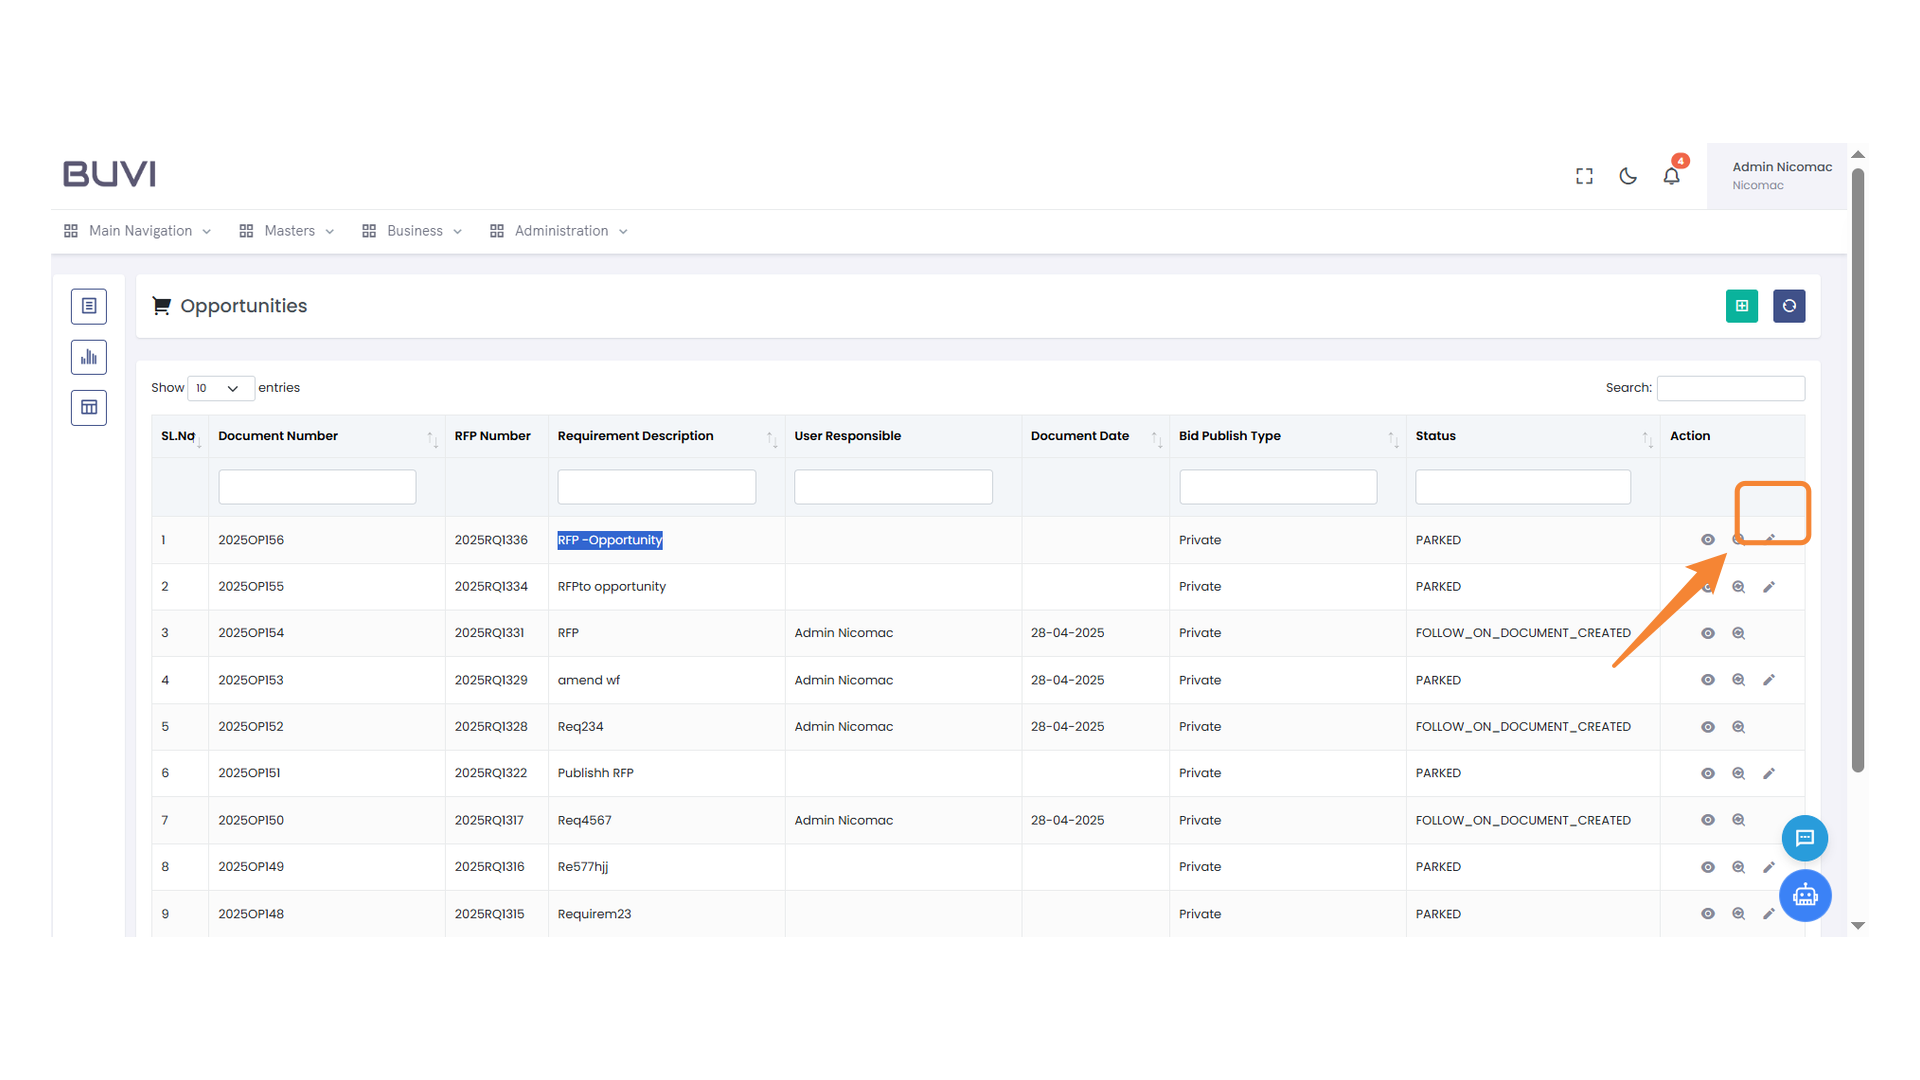Open the bar chart sidebar icon
This screenshot has width=1920, height=1080.
click(x=88, y=357)
